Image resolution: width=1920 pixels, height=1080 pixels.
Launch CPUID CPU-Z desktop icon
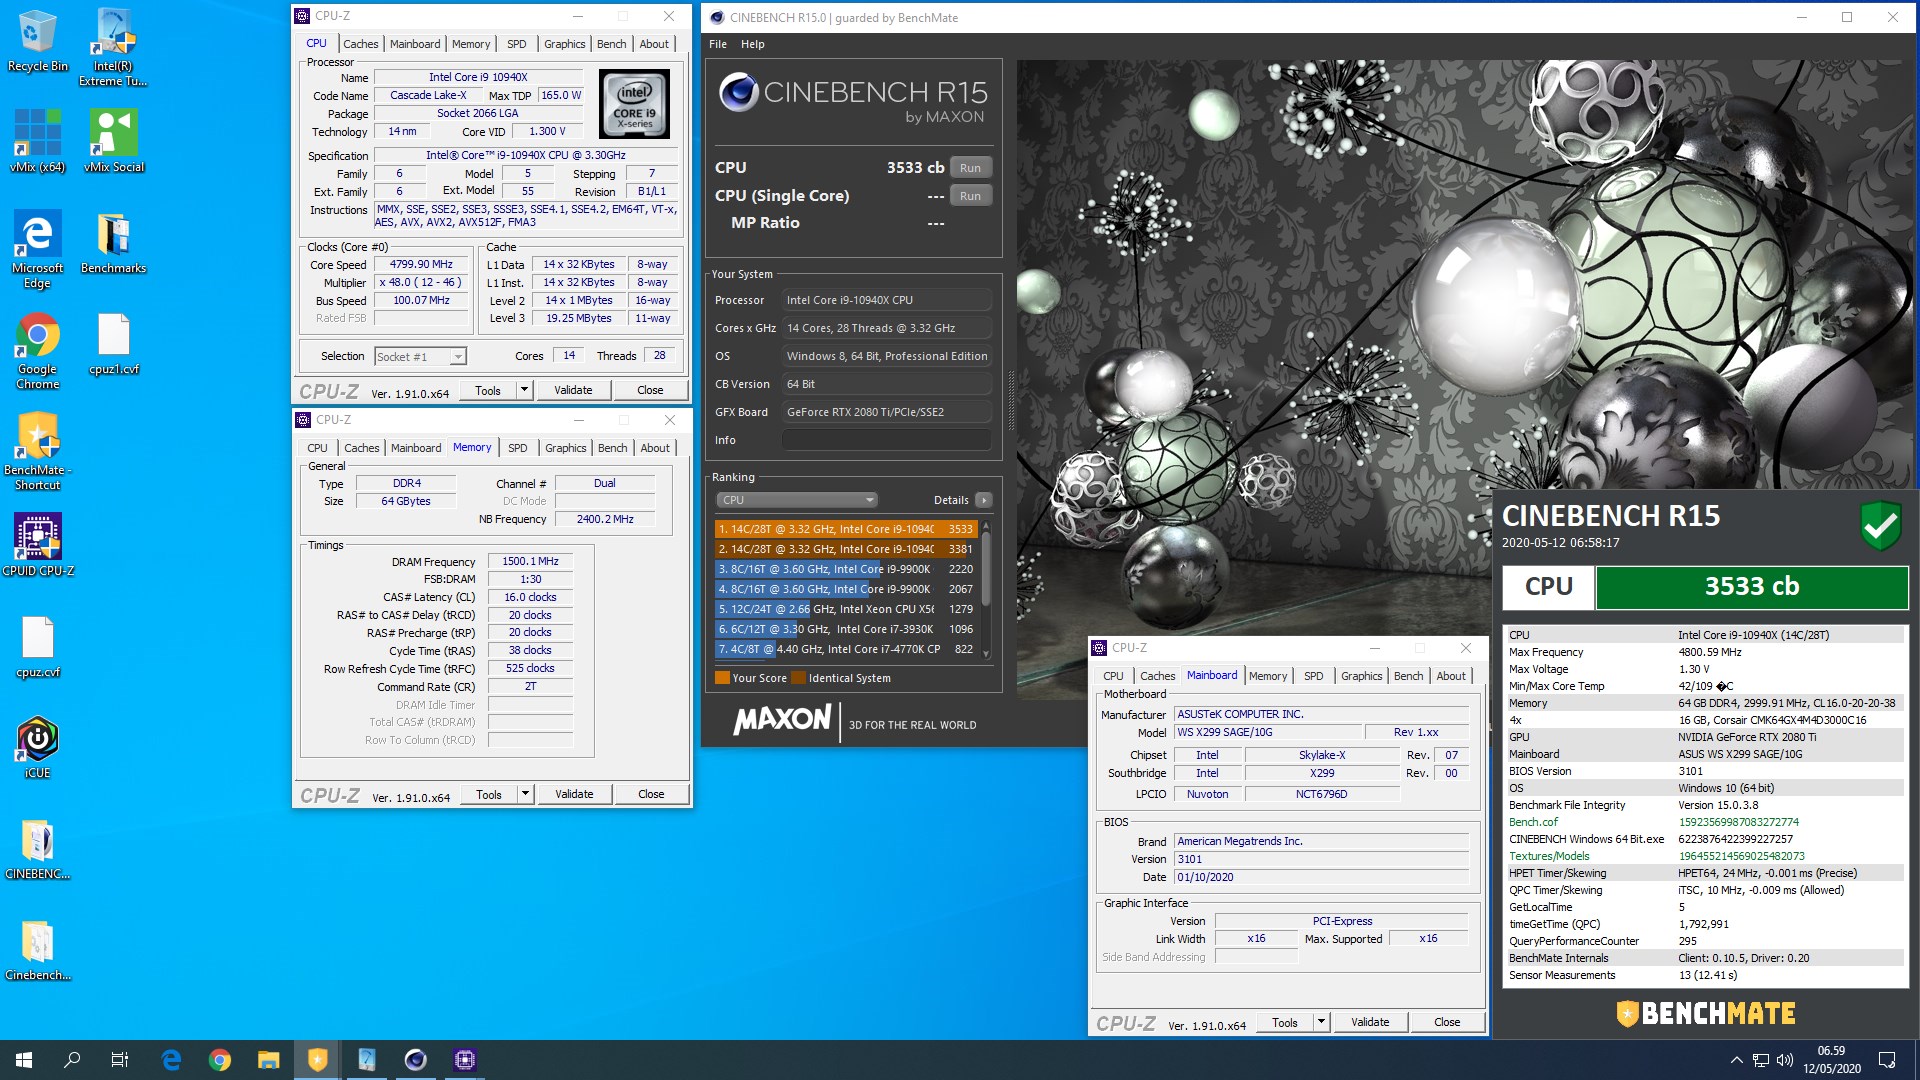tap(37, 544)
